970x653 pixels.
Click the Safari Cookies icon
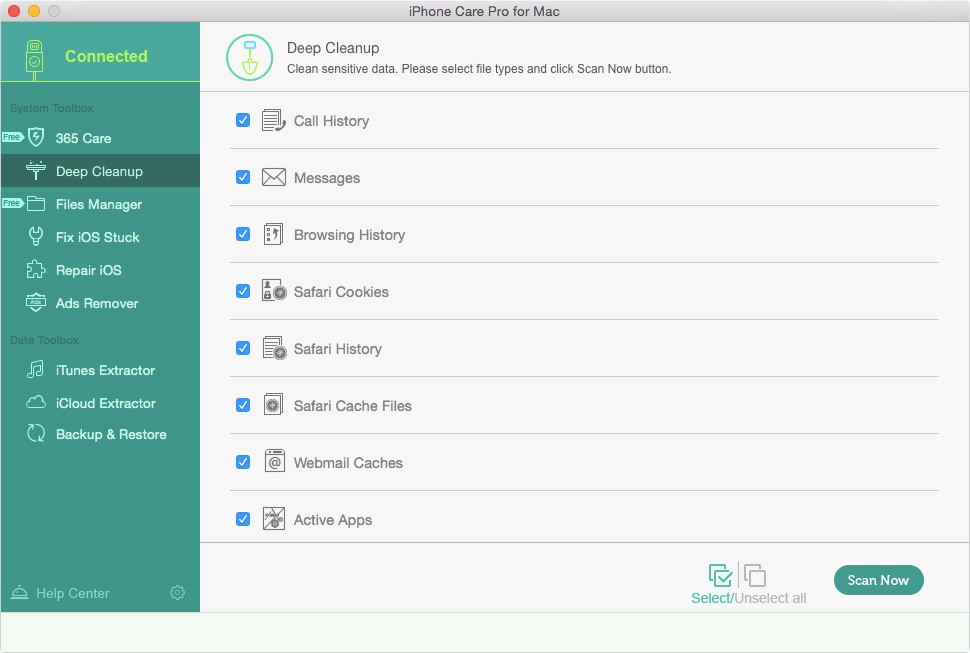click(x=274, y=290)
